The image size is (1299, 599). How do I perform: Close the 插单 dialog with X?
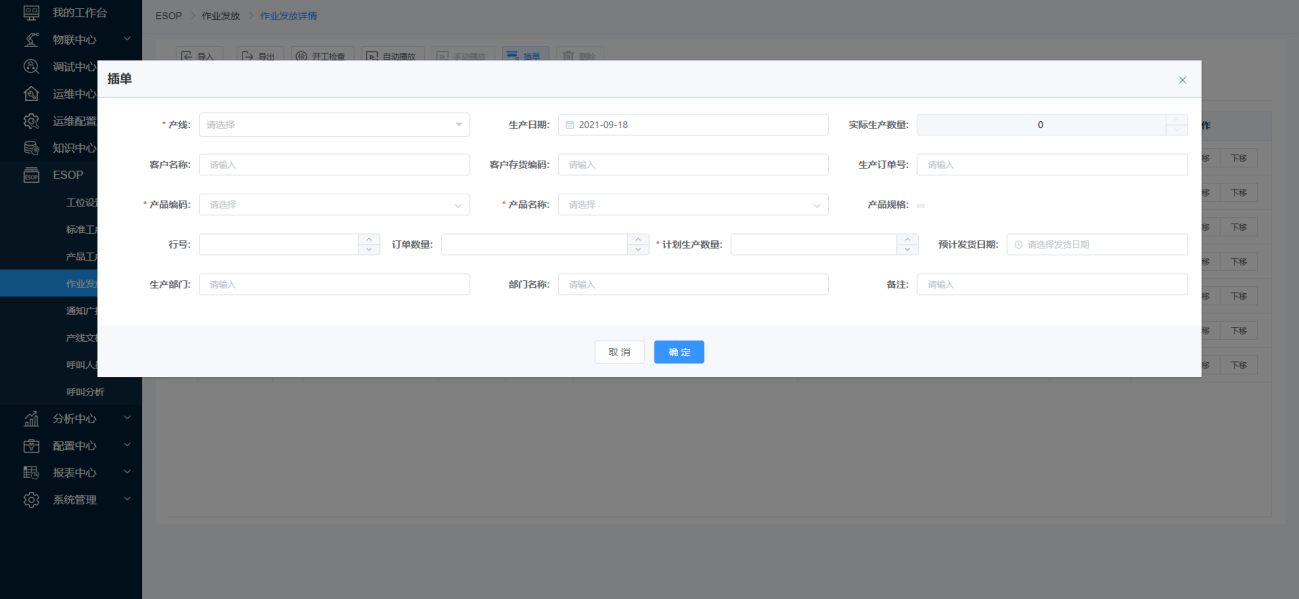1182,80
